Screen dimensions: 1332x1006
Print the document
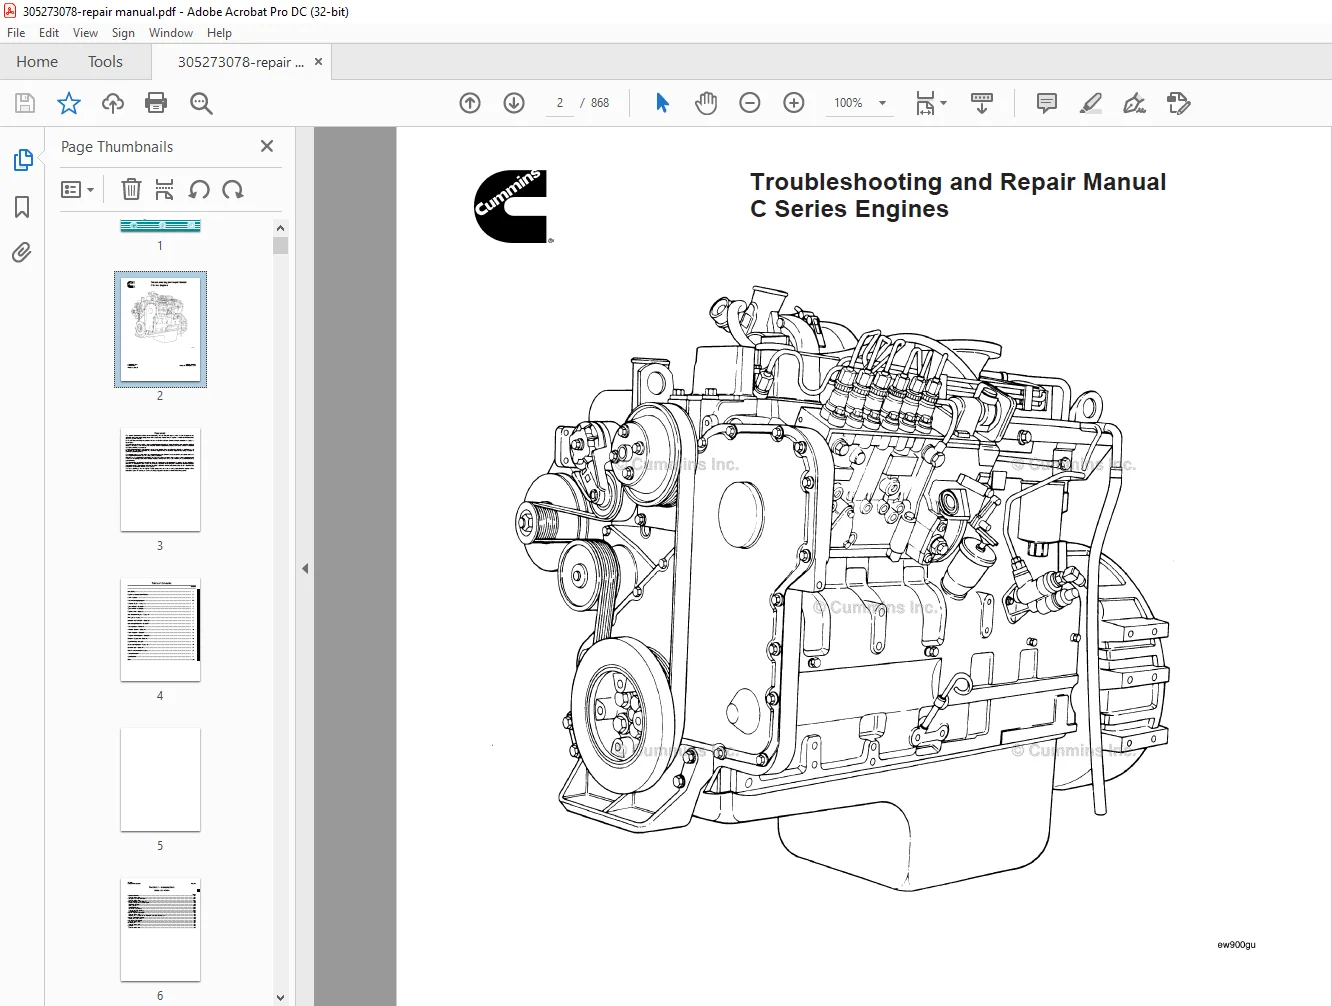point(156,103)
